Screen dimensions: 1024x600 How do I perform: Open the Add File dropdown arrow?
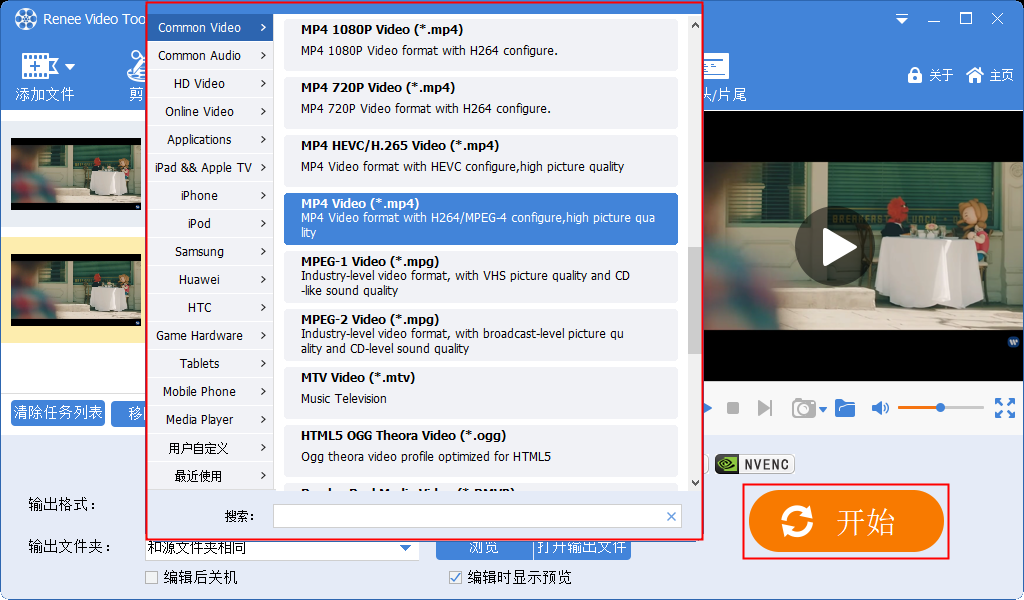pyautogui.click(x=70, y=67)
